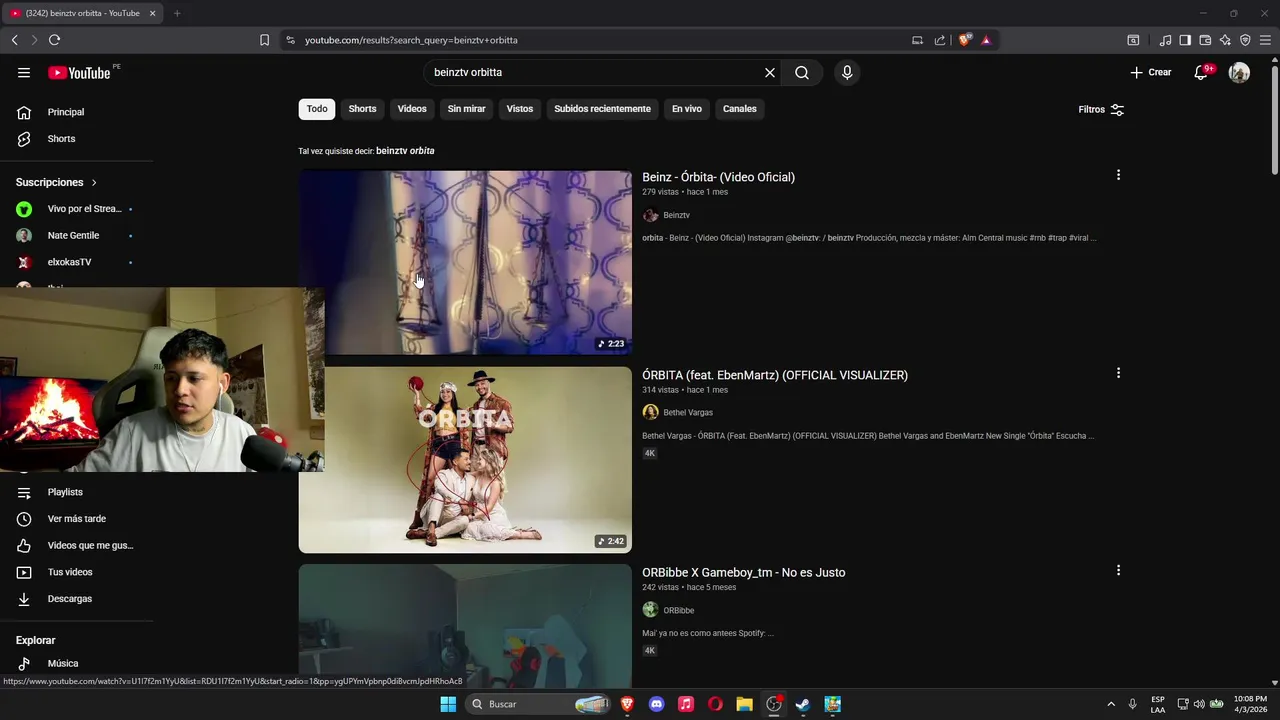Click the taskbar Buscar search box
This screenshot has height=720, width=1280.
[x=540, y=704]
